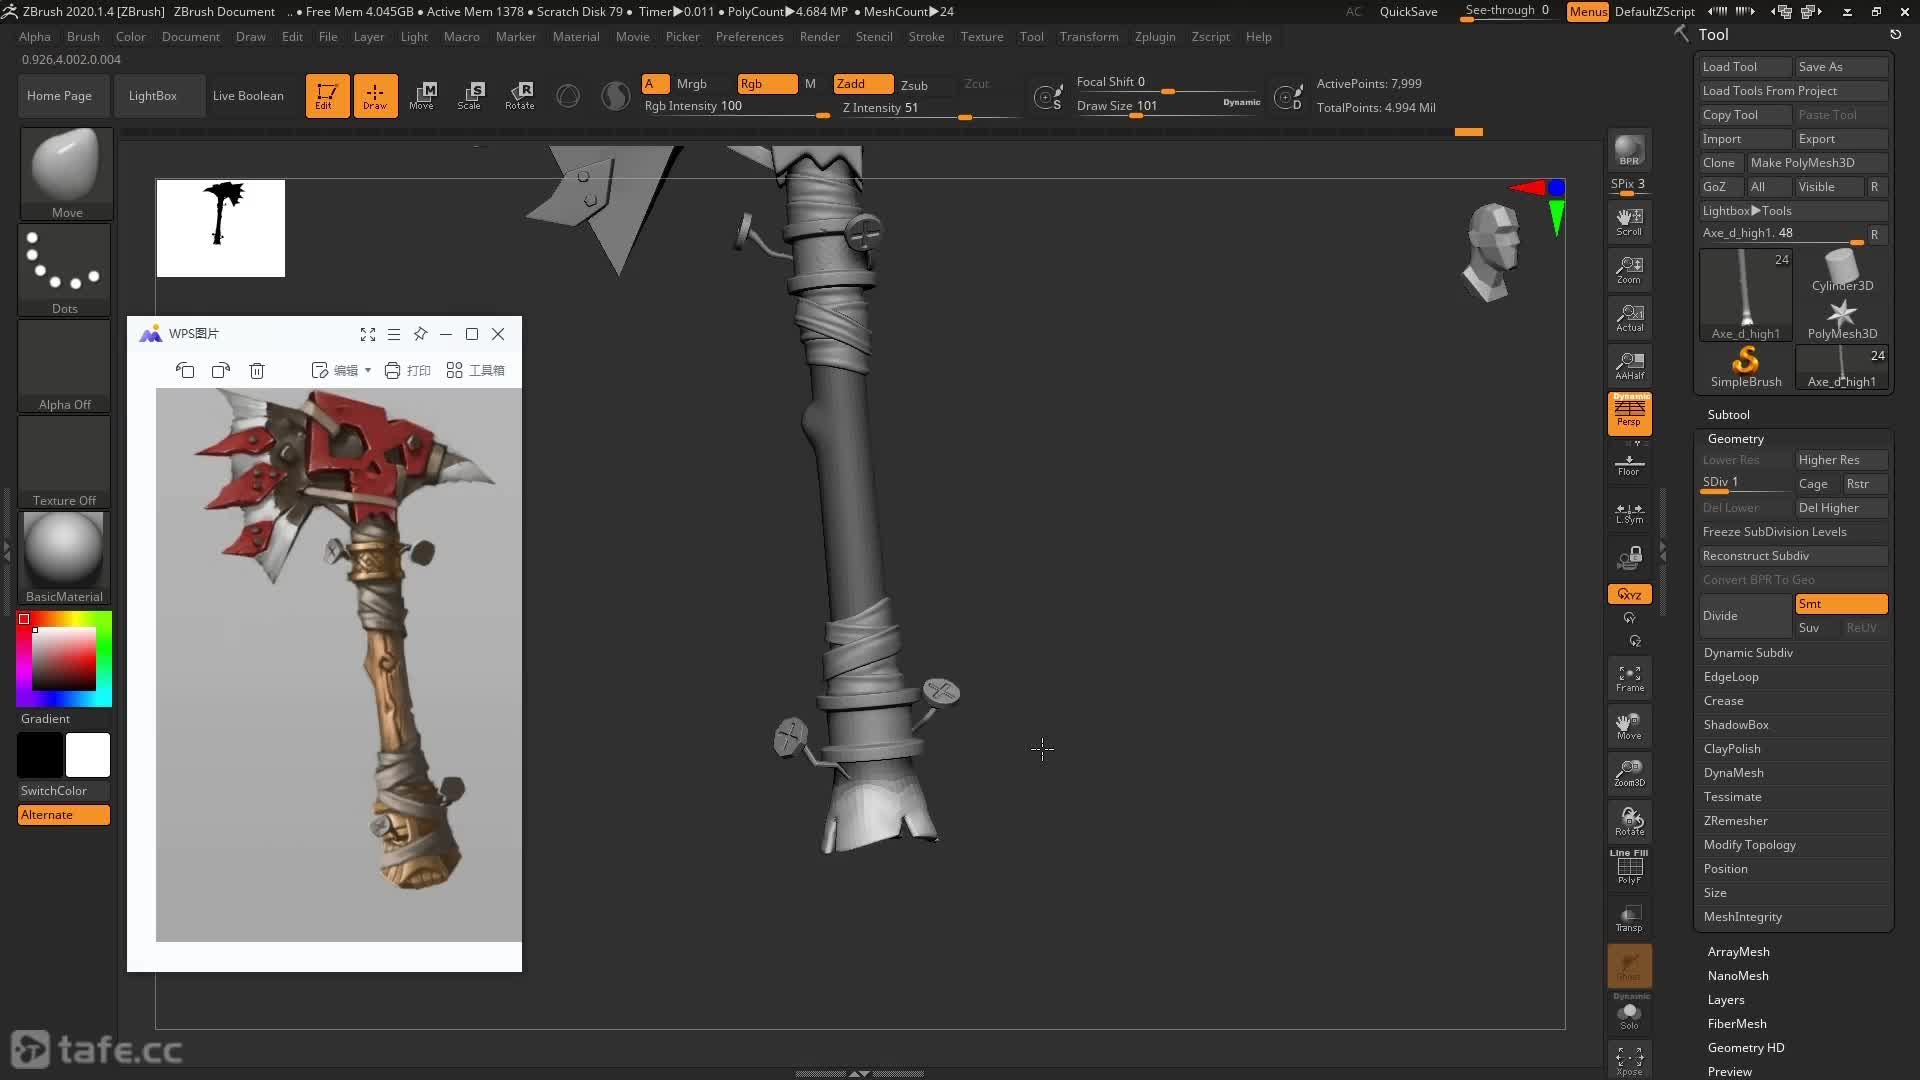1920x1080 pixels.
Task: Select the PolyMesh3D tool thumbnail
Action: [1842, 319]
